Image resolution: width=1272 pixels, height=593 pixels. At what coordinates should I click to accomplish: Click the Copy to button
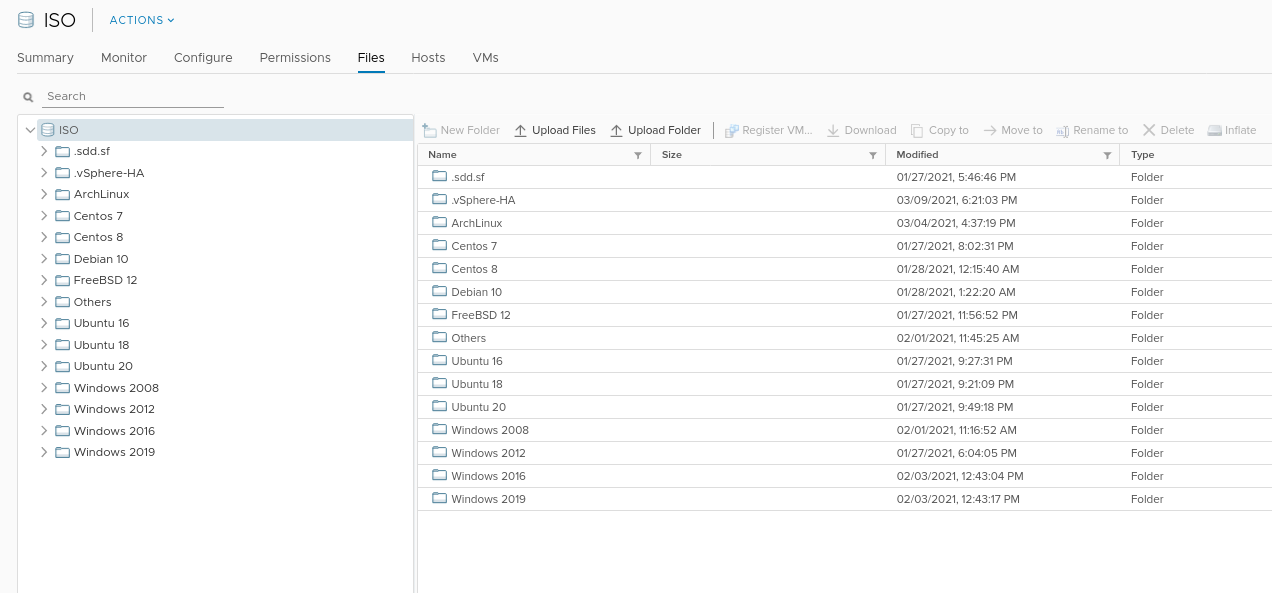pos(940,130)
